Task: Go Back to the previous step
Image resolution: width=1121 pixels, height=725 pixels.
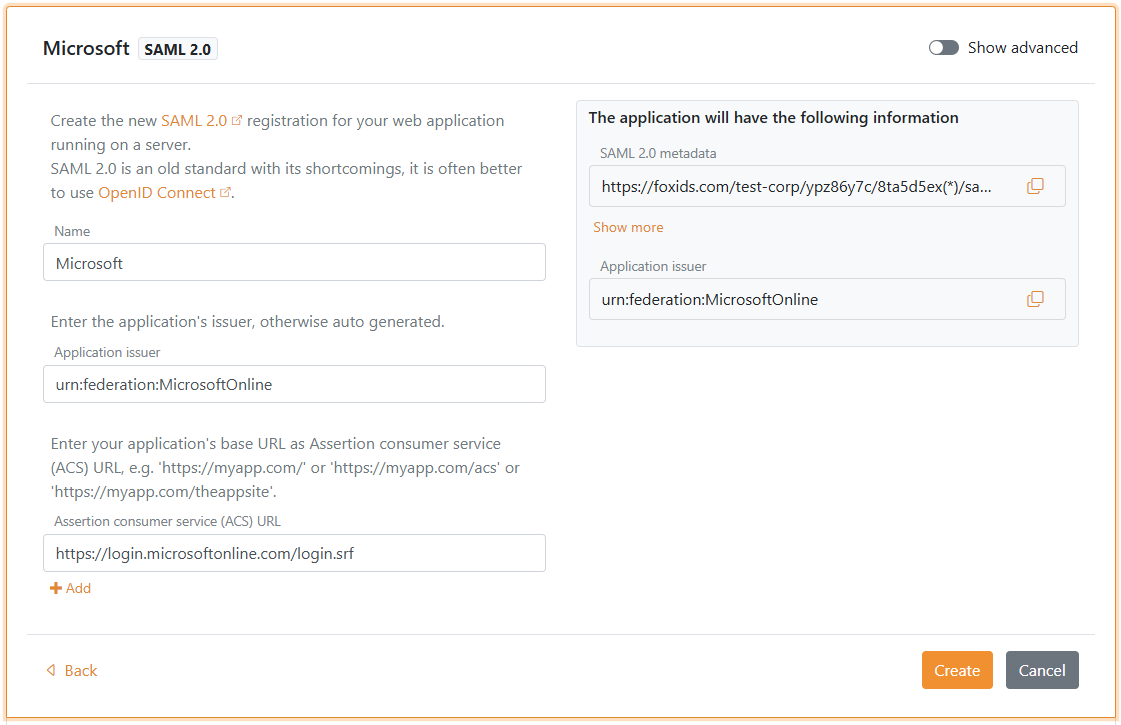Action: pyautogui.click(x=80, y=671)
